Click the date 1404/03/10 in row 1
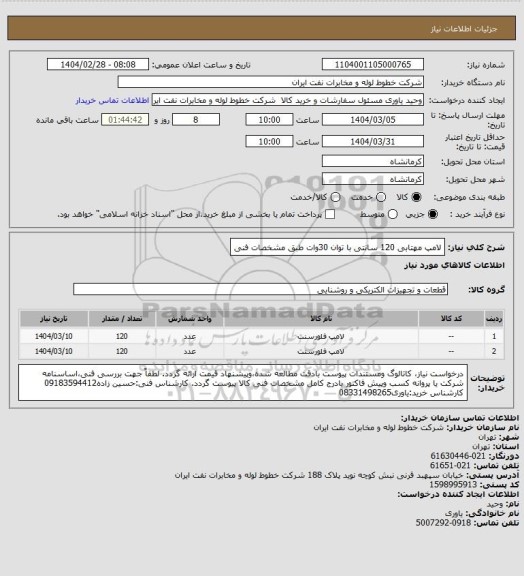 54,336
